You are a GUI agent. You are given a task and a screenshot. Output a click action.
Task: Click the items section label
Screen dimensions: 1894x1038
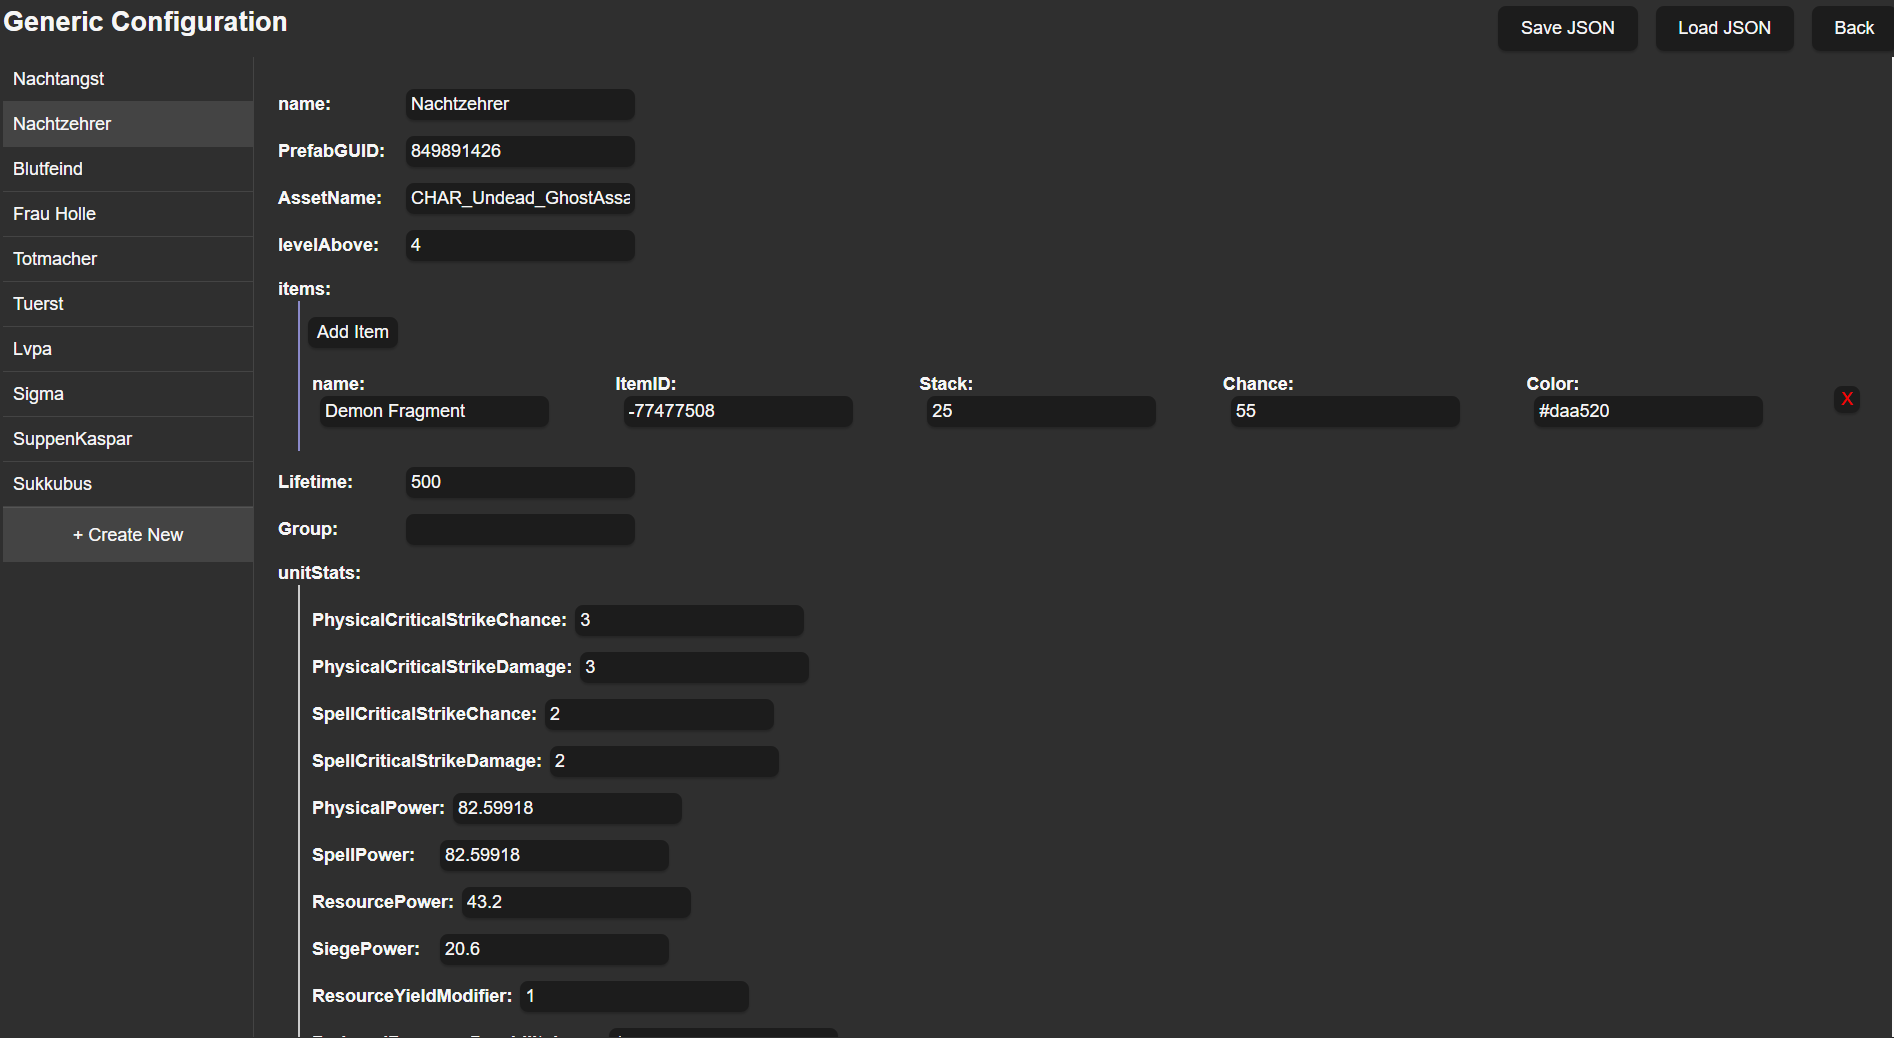point(304,289)
